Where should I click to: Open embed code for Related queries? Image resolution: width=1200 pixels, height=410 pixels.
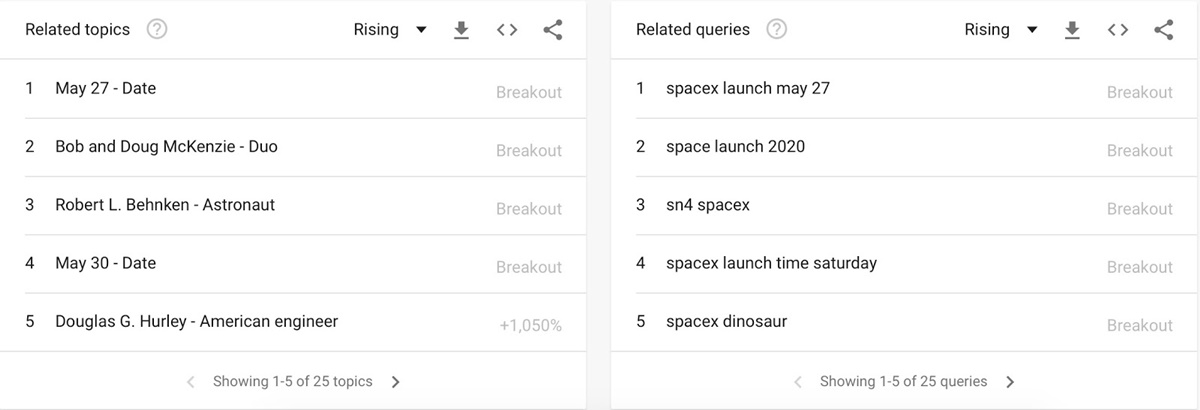pyautogui.click(x=1118, y=30)
